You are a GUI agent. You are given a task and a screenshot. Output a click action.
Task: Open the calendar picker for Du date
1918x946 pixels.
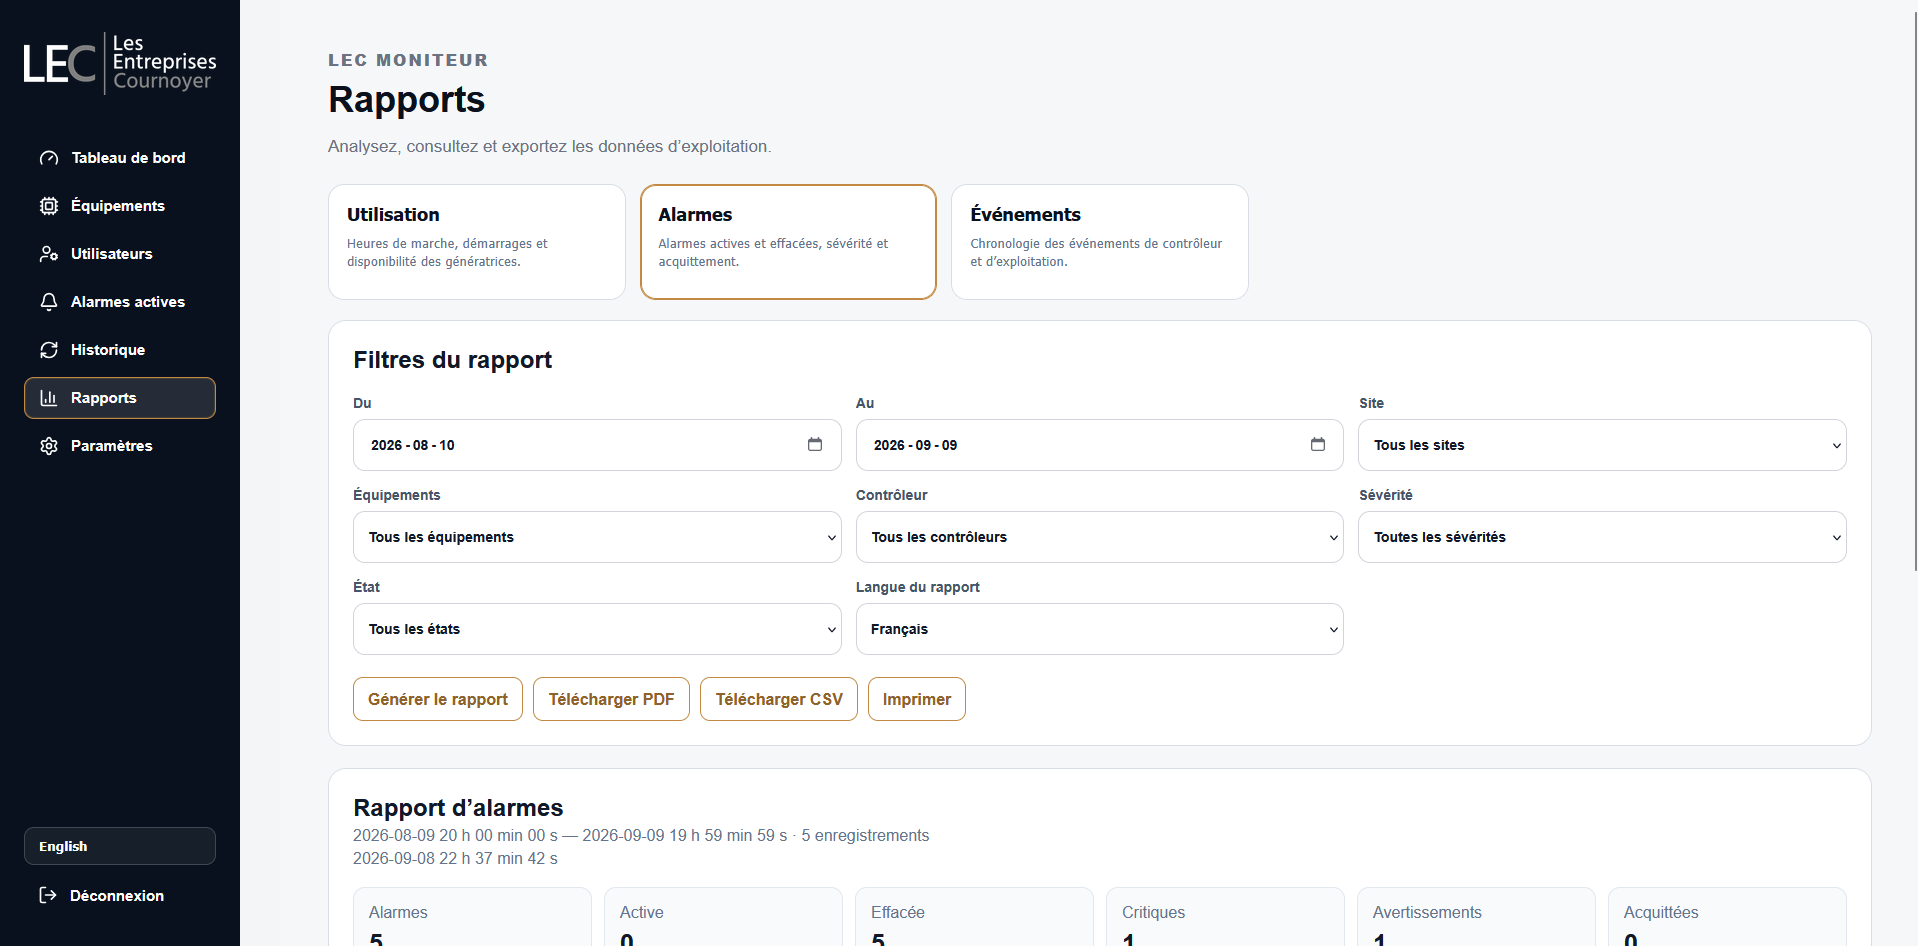(815, 444)
